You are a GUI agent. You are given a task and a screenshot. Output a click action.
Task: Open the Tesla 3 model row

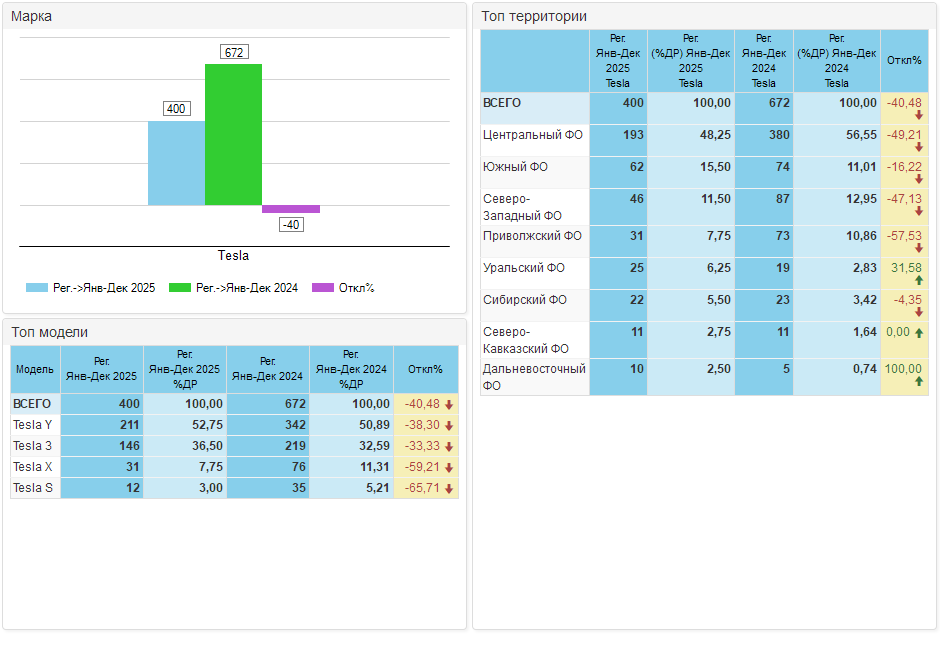coord(33,446)
